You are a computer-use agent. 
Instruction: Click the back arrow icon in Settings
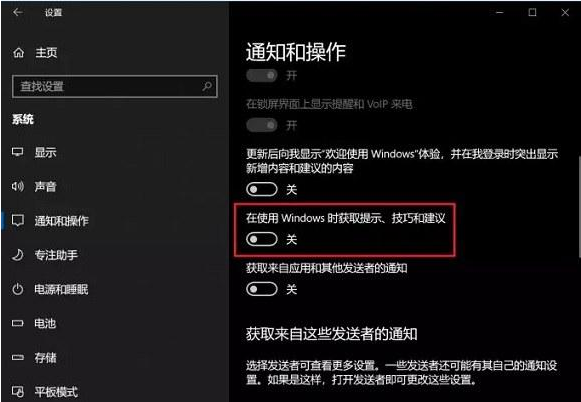coord(17,13)
